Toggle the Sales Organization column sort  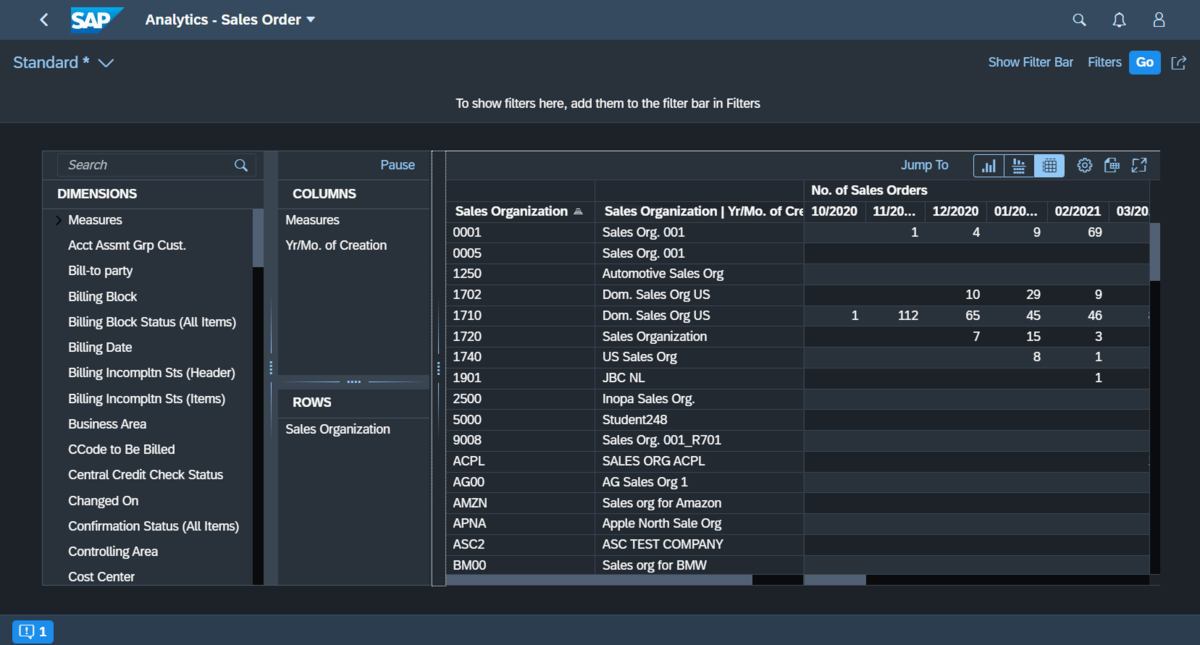pyautogui.click(x=512, y=211)
